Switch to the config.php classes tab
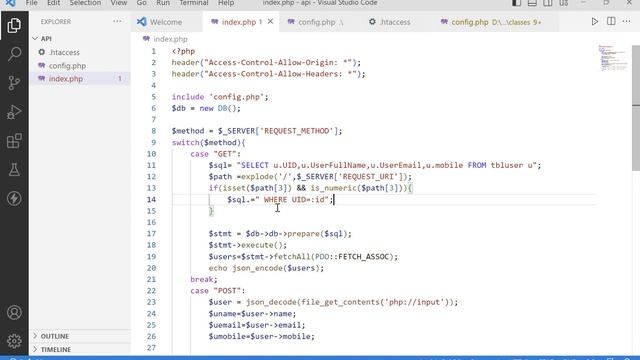Image resolution: width=640 pixels, height=360 pixels. coord(496,22)
